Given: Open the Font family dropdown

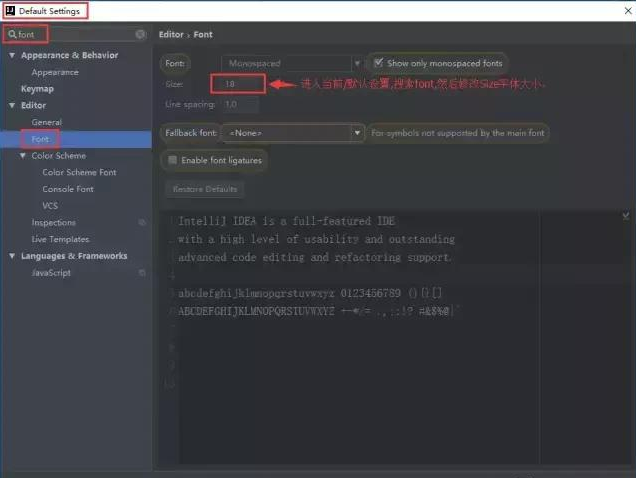Looking at the screenshot, I should [292, 63].
